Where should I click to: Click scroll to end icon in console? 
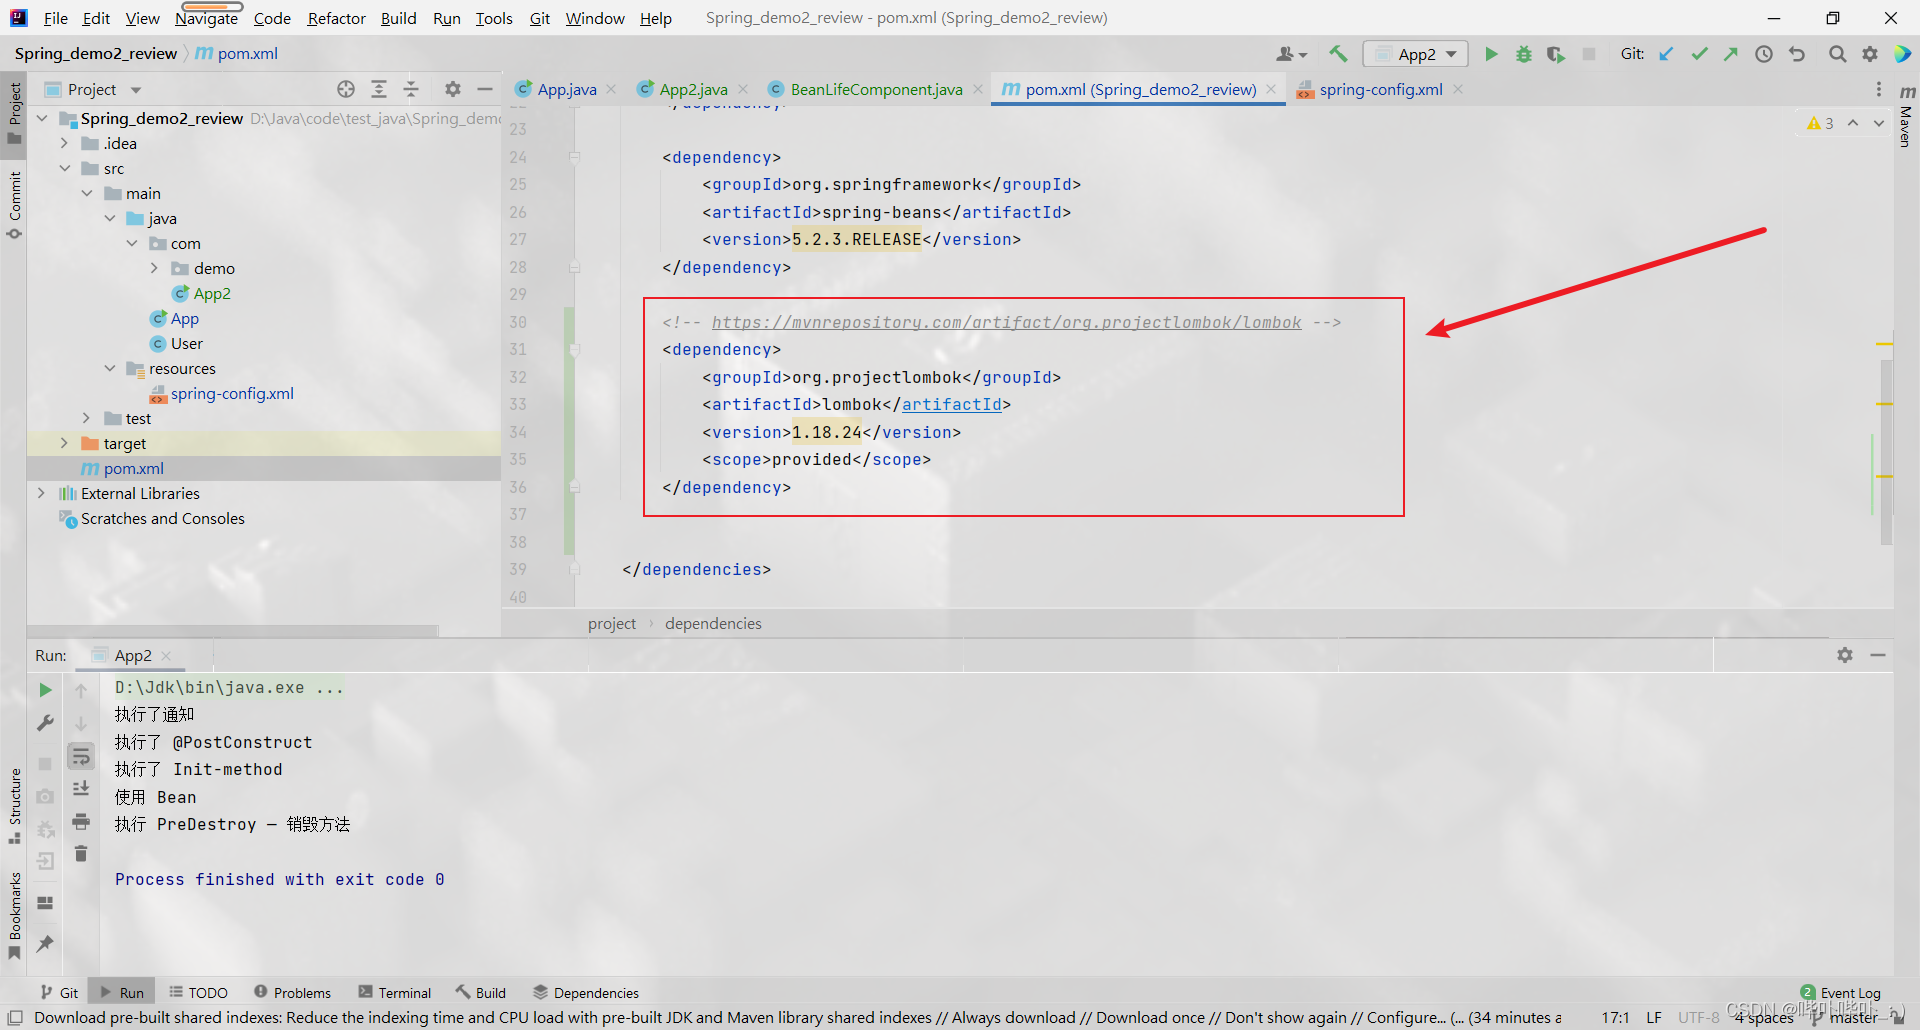coord(81,789)
